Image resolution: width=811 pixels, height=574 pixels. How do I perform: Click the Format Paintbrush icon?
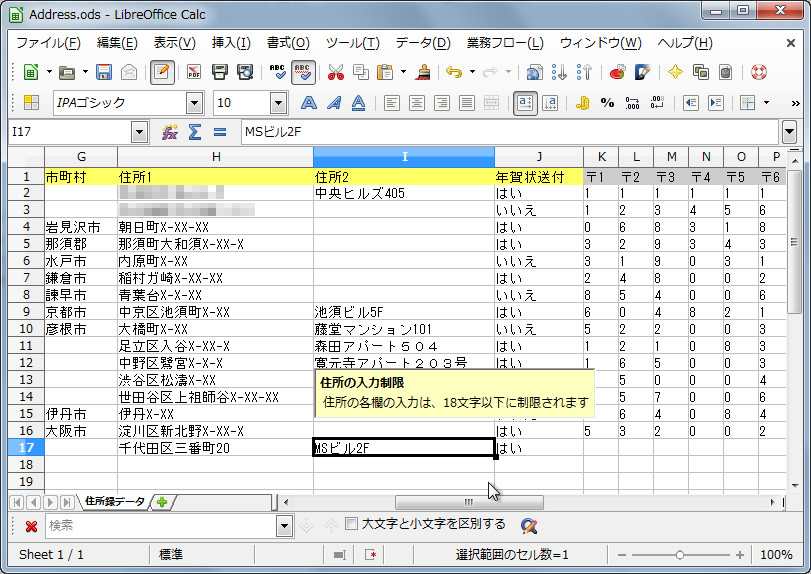click(x=423, y=72)
